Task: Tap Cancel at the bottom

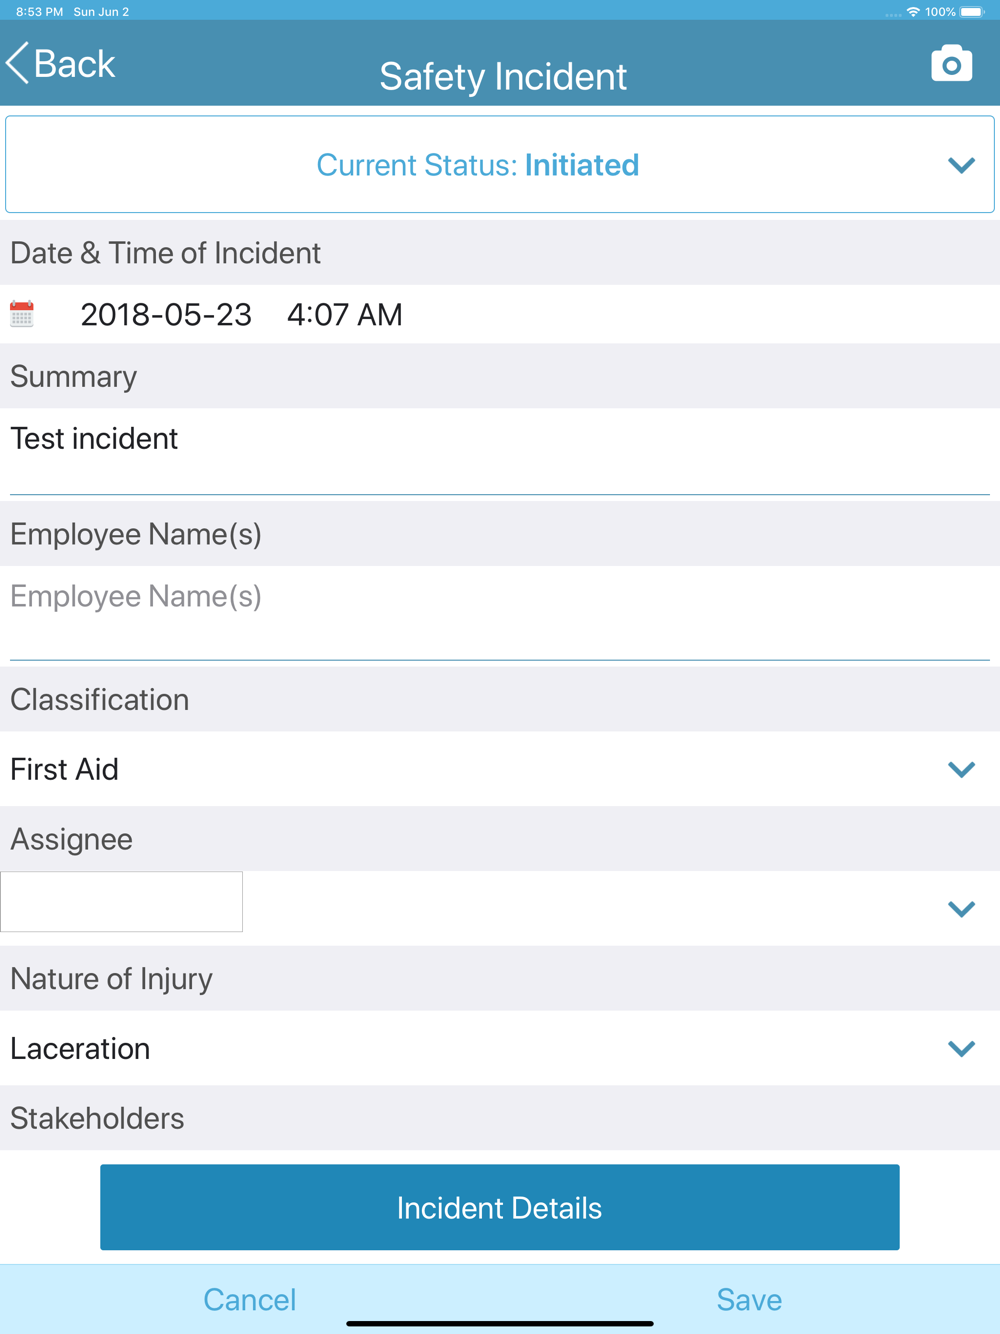Action: 250,1299
